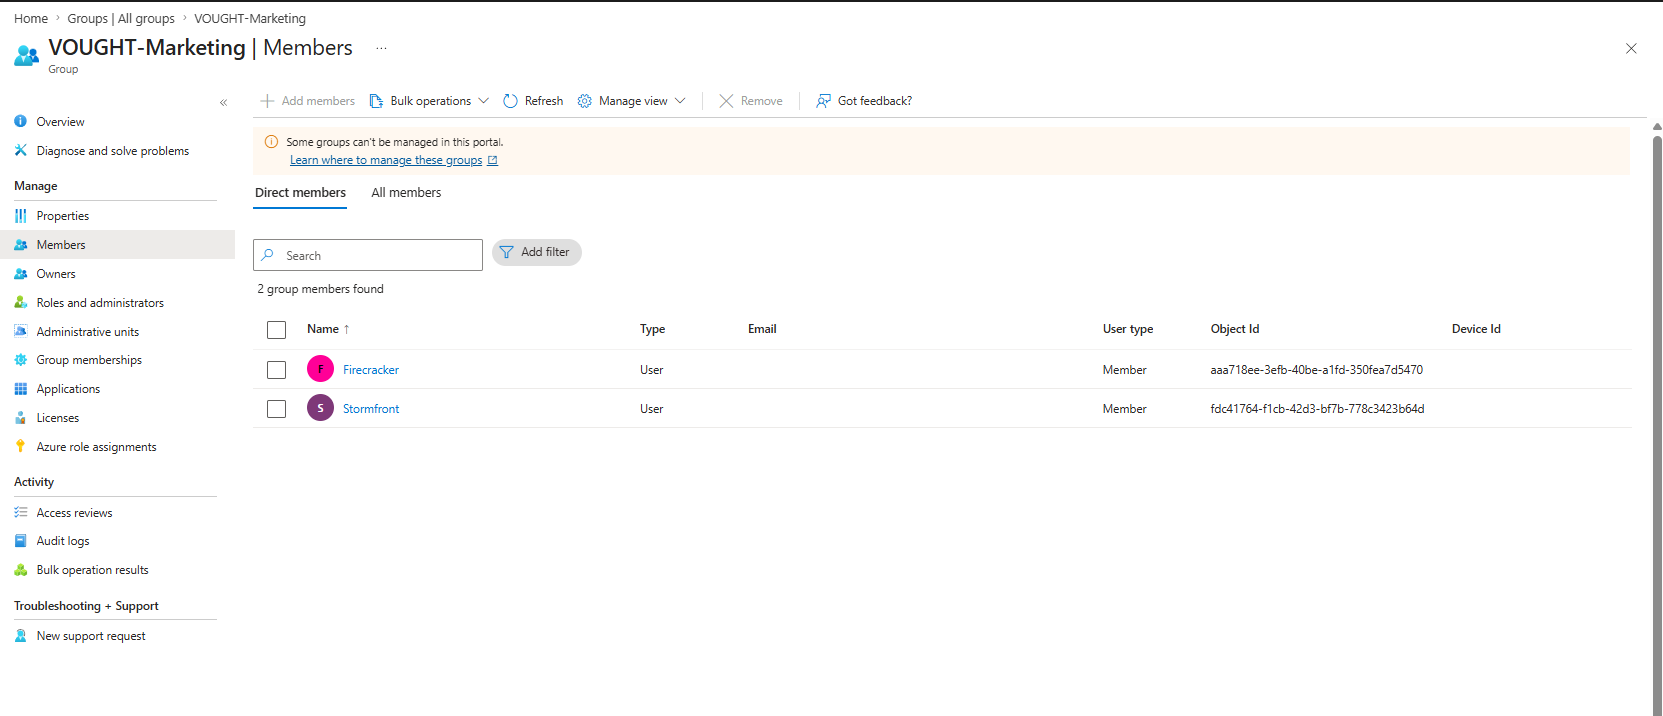The width and height of the screenshot is (1663, 716).
Task: Switch to the Direct members tab
Action: tap(300, 193)
